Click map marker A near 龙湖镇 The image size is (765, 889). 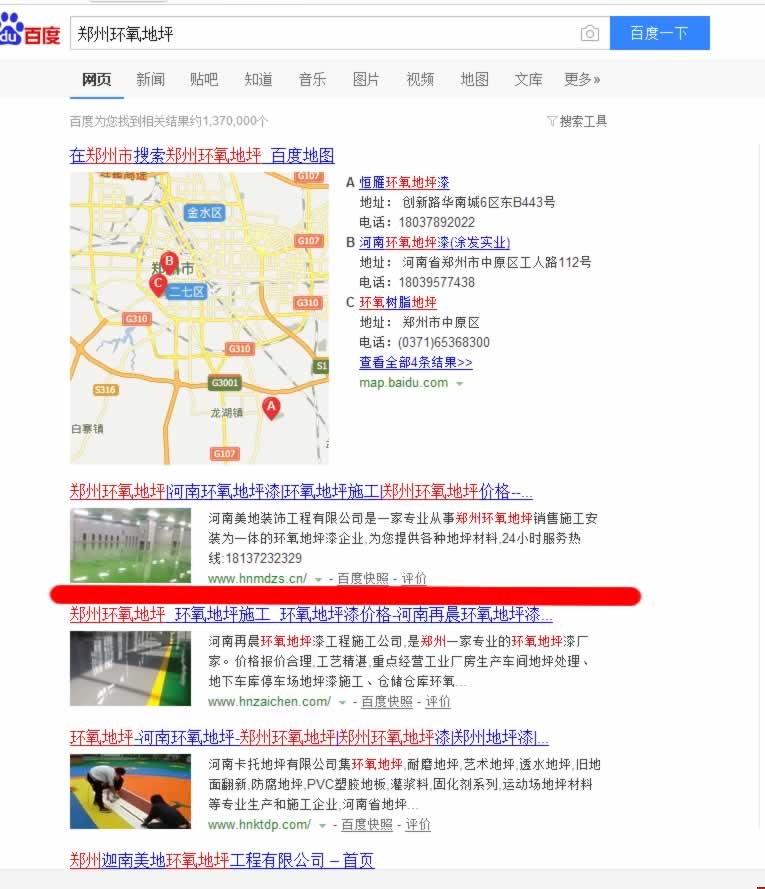pos(270,406)
